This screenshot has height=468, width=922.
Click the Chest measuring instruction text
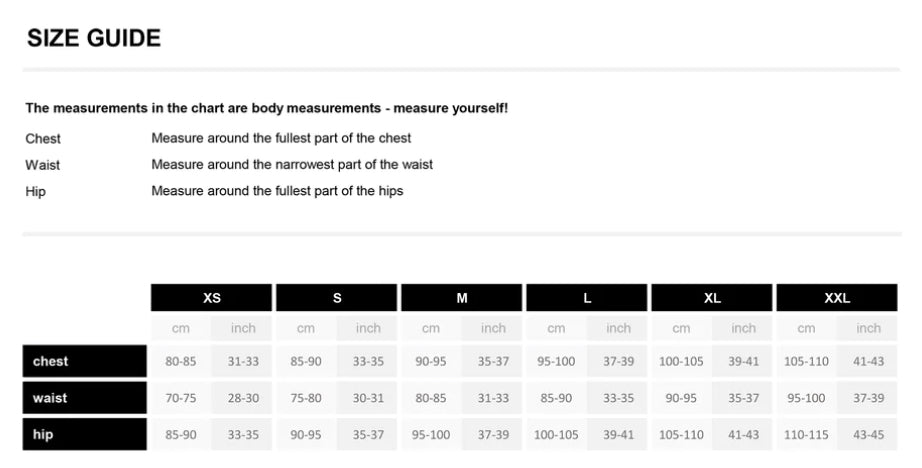pos(281,138)
